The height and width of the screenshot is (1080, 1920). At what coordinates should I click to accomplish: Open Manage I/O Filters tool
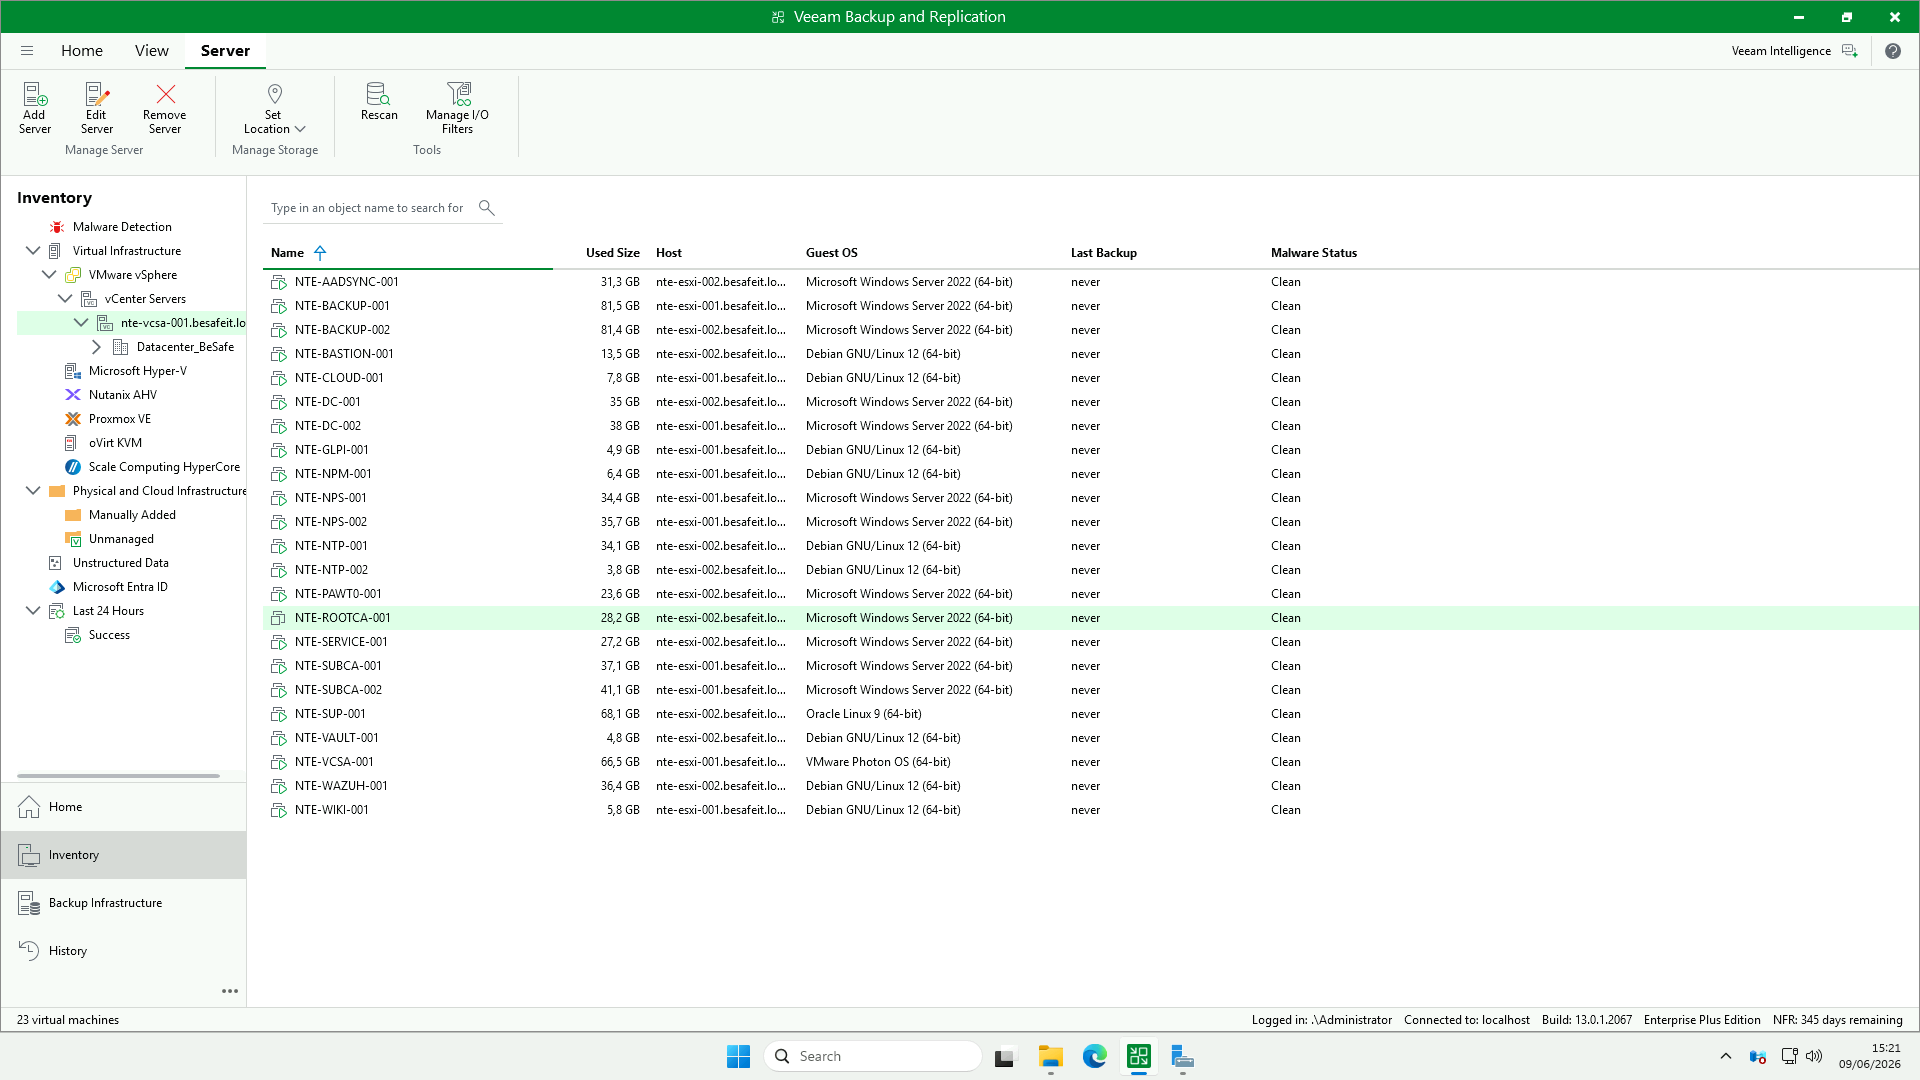point(458,108)
